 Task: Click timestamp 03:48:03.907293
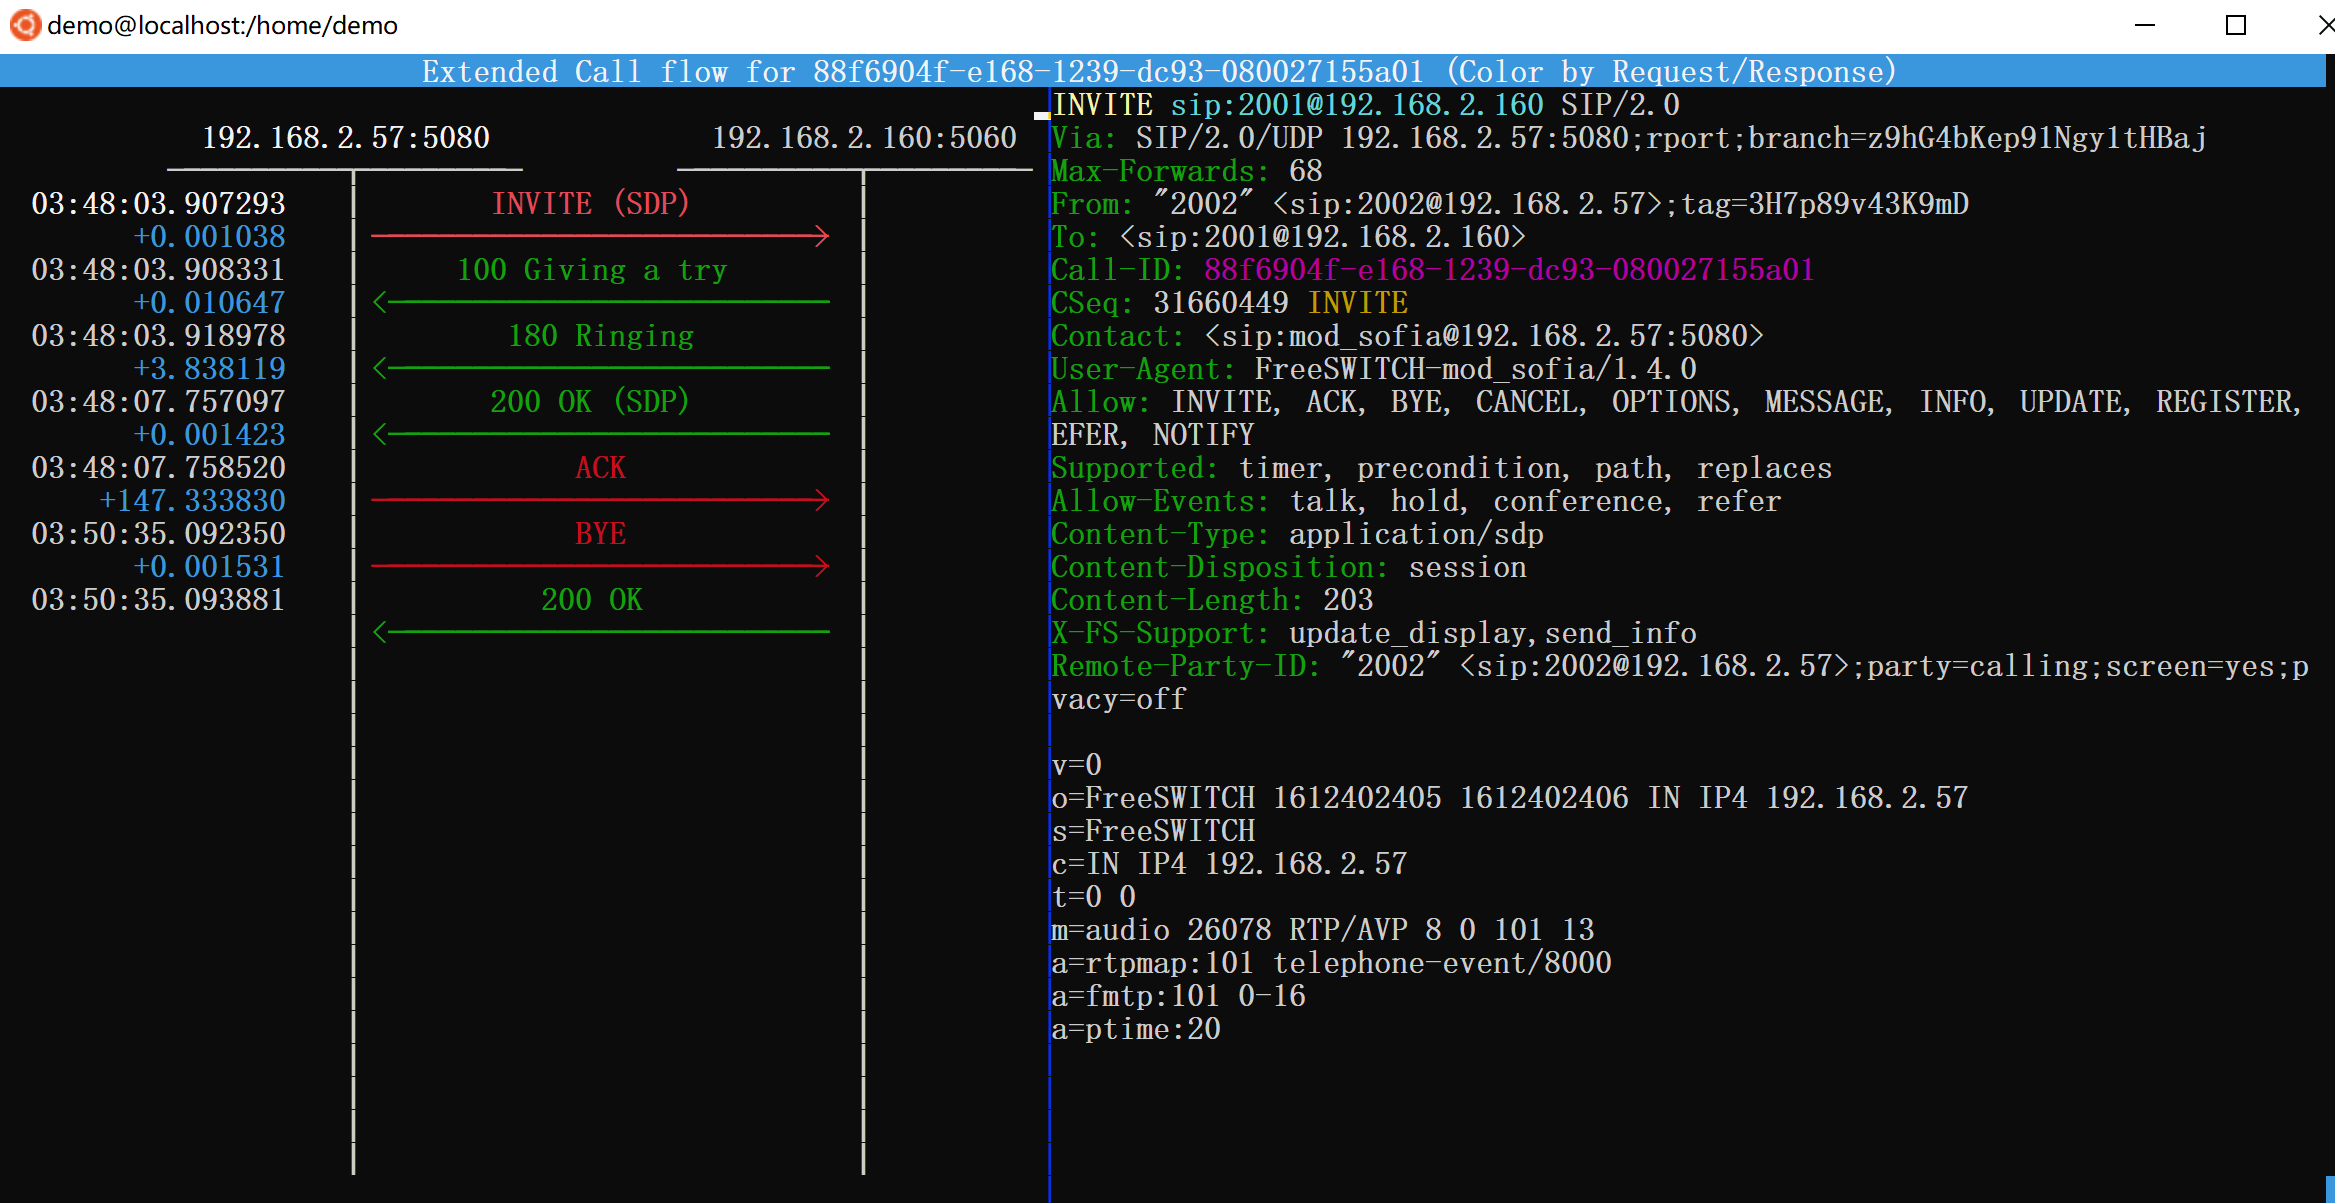(x=158, y=204)
